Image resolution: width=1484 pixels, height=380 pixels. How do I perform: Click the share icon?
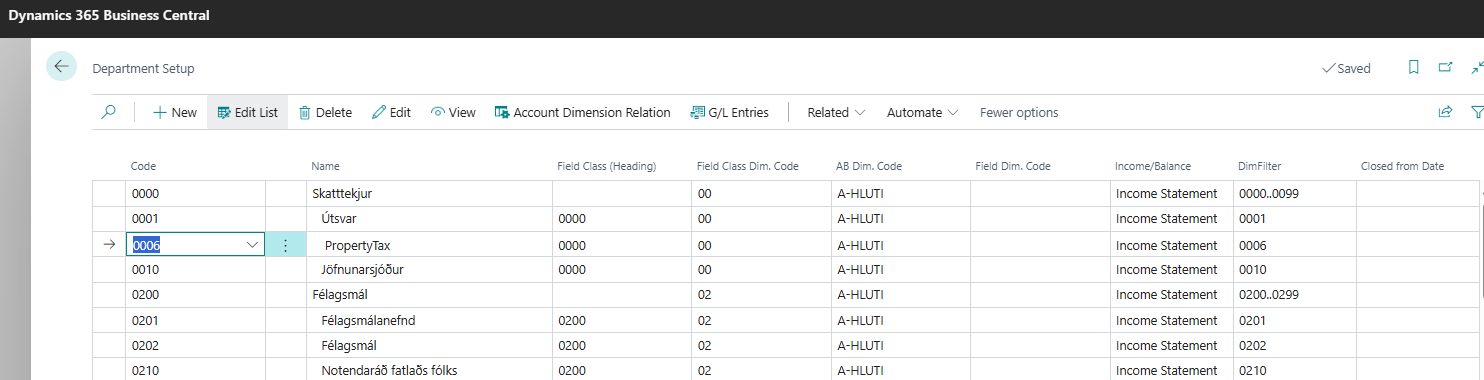point(1445,112)
